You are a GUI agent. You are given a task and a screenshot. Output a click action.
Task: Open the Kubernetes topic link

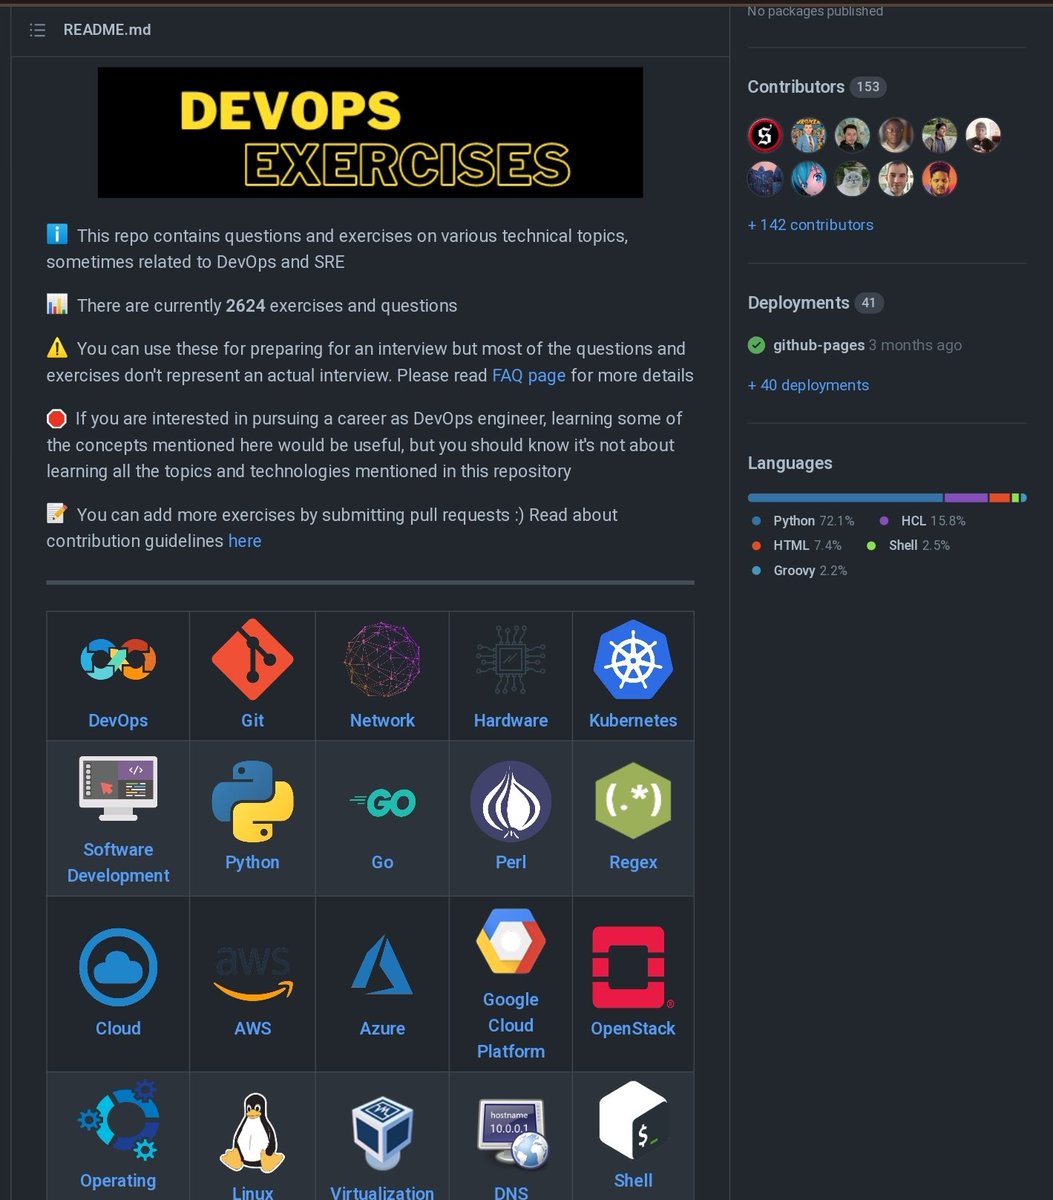[633, 720]
